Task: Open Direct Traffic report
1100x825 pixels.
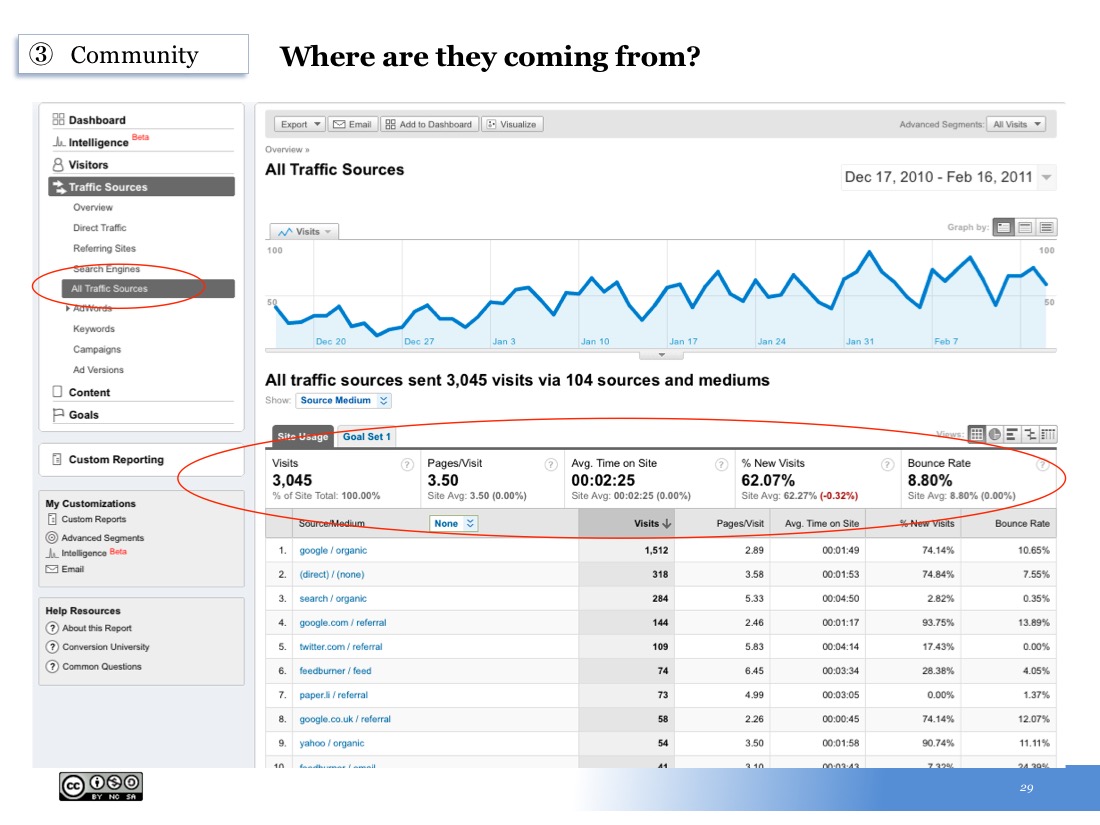Action: pyautogui.click(x=100, y=228)
